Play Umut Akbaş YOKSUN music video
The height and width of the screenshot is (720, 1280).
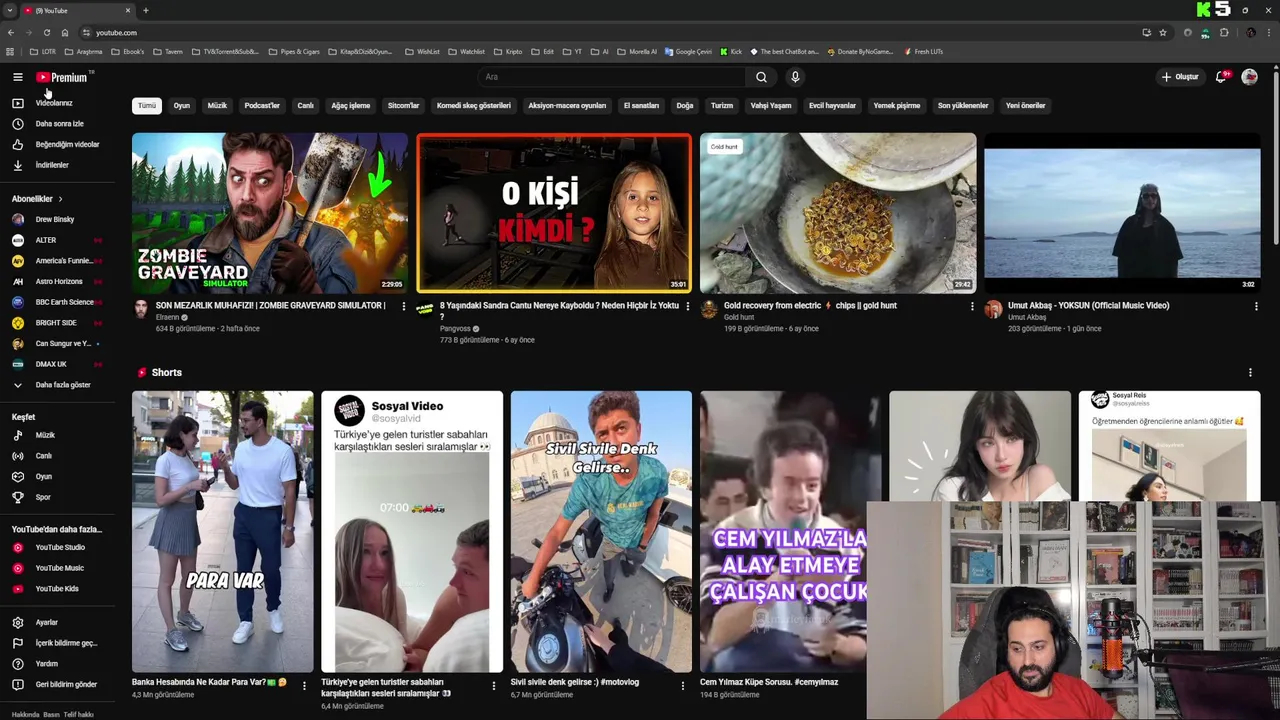point(1122,213)
